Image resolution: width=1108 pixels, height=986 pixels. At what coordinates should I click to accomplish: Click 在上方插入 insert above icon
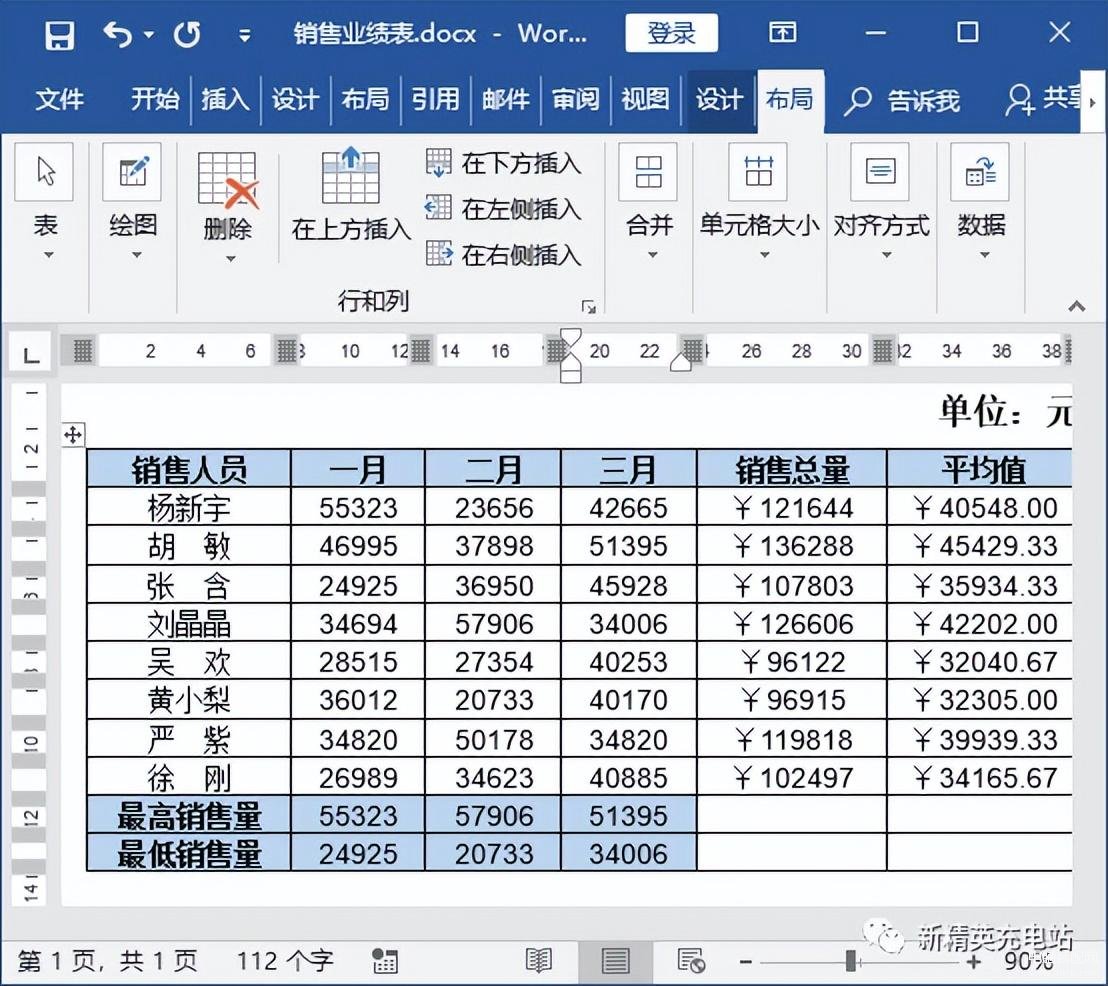(351, 175)
